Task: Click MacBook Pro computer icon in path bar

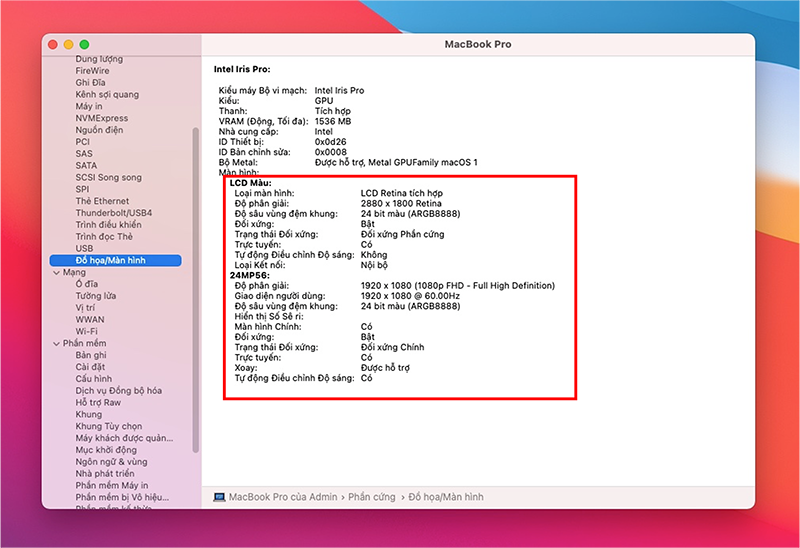Action: coord(219,497)
